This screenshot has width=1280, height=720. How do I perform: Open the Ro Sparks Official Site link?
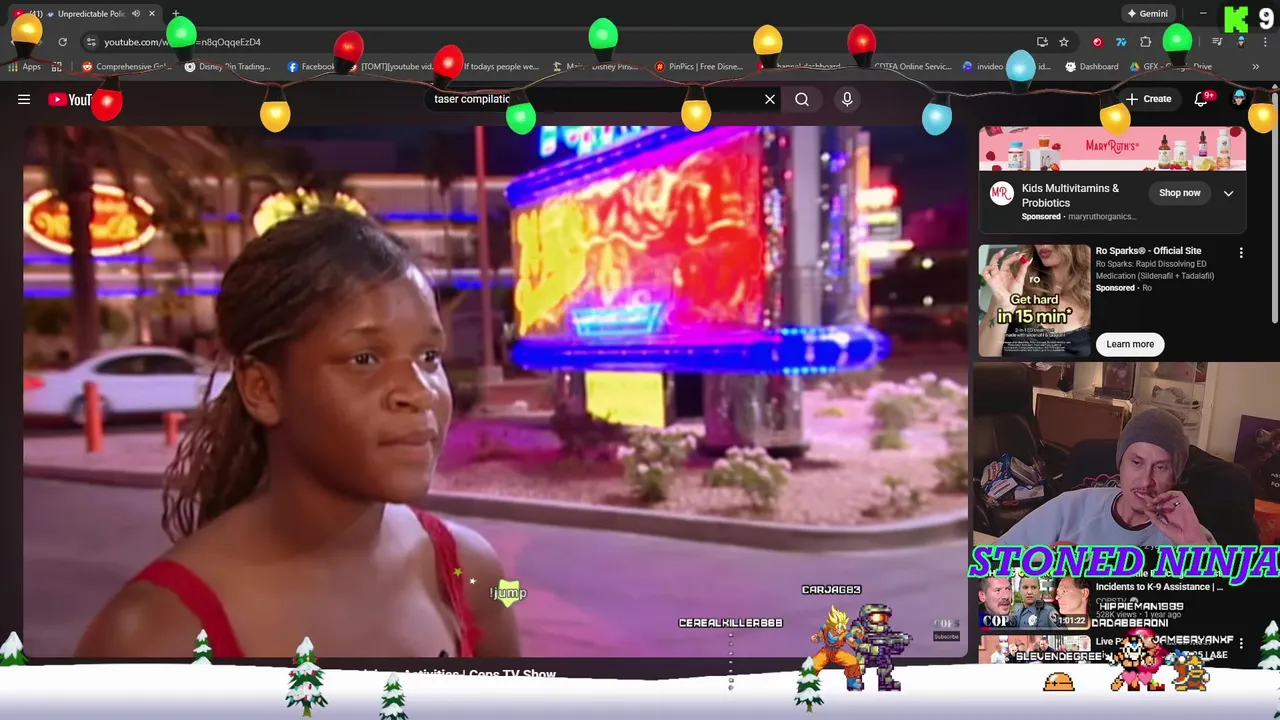coord(1149,251)
